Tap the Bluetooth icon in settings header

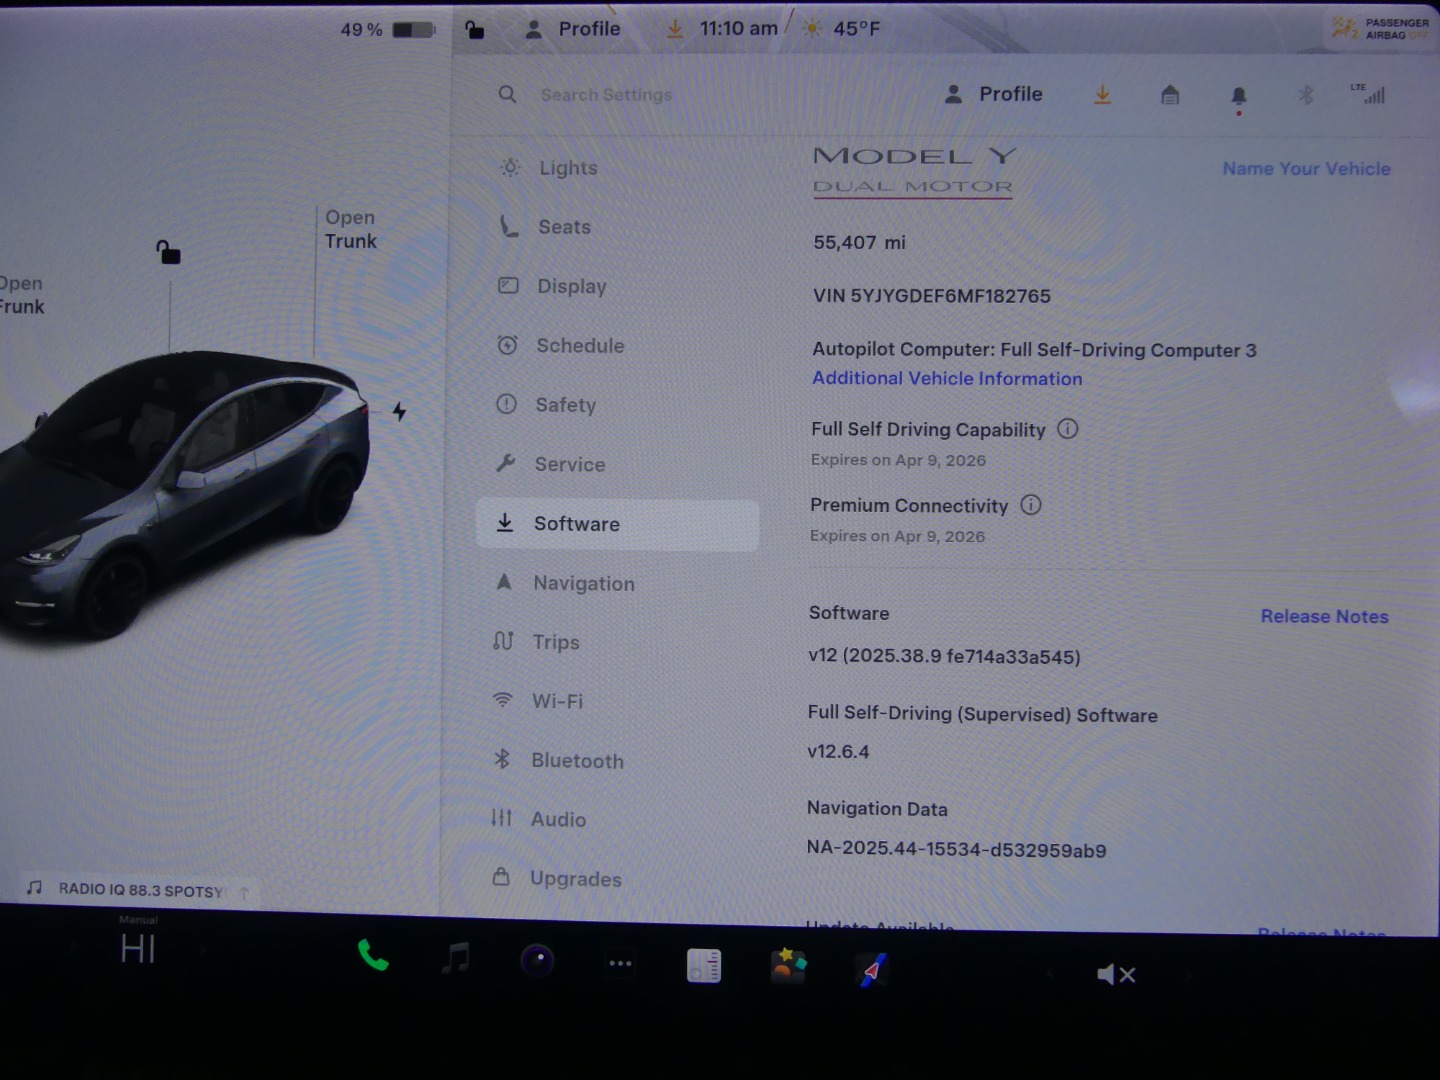pos(1305,95)
